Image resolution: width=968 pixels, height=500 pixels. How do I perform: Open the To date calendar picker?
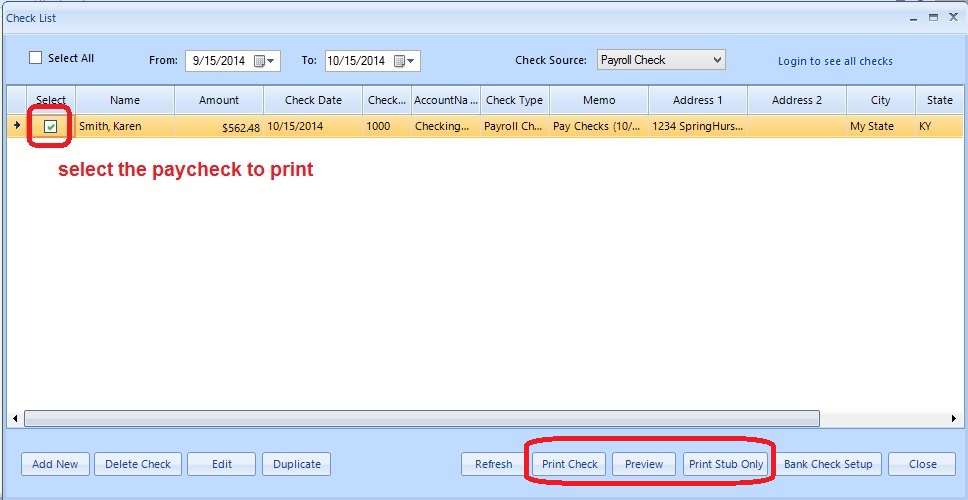coord(404,61)
